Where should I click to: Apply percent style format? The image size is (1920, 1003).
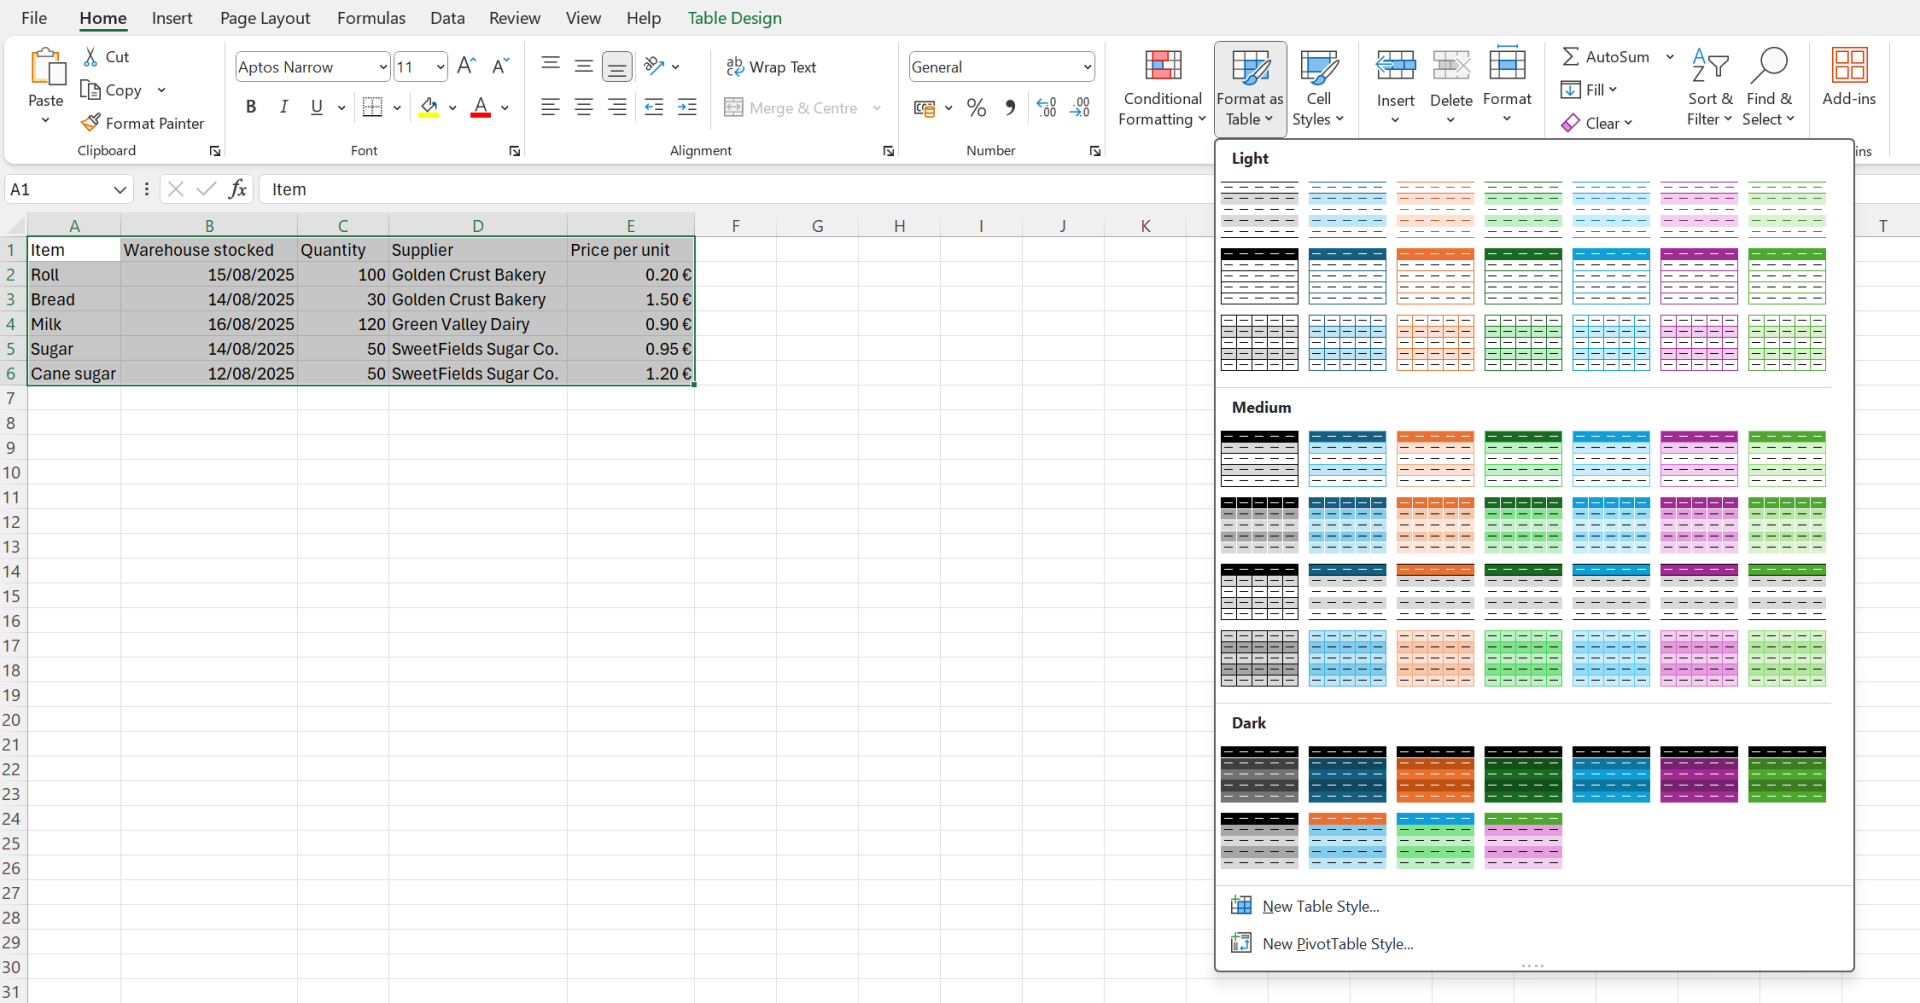coord(977,108)
